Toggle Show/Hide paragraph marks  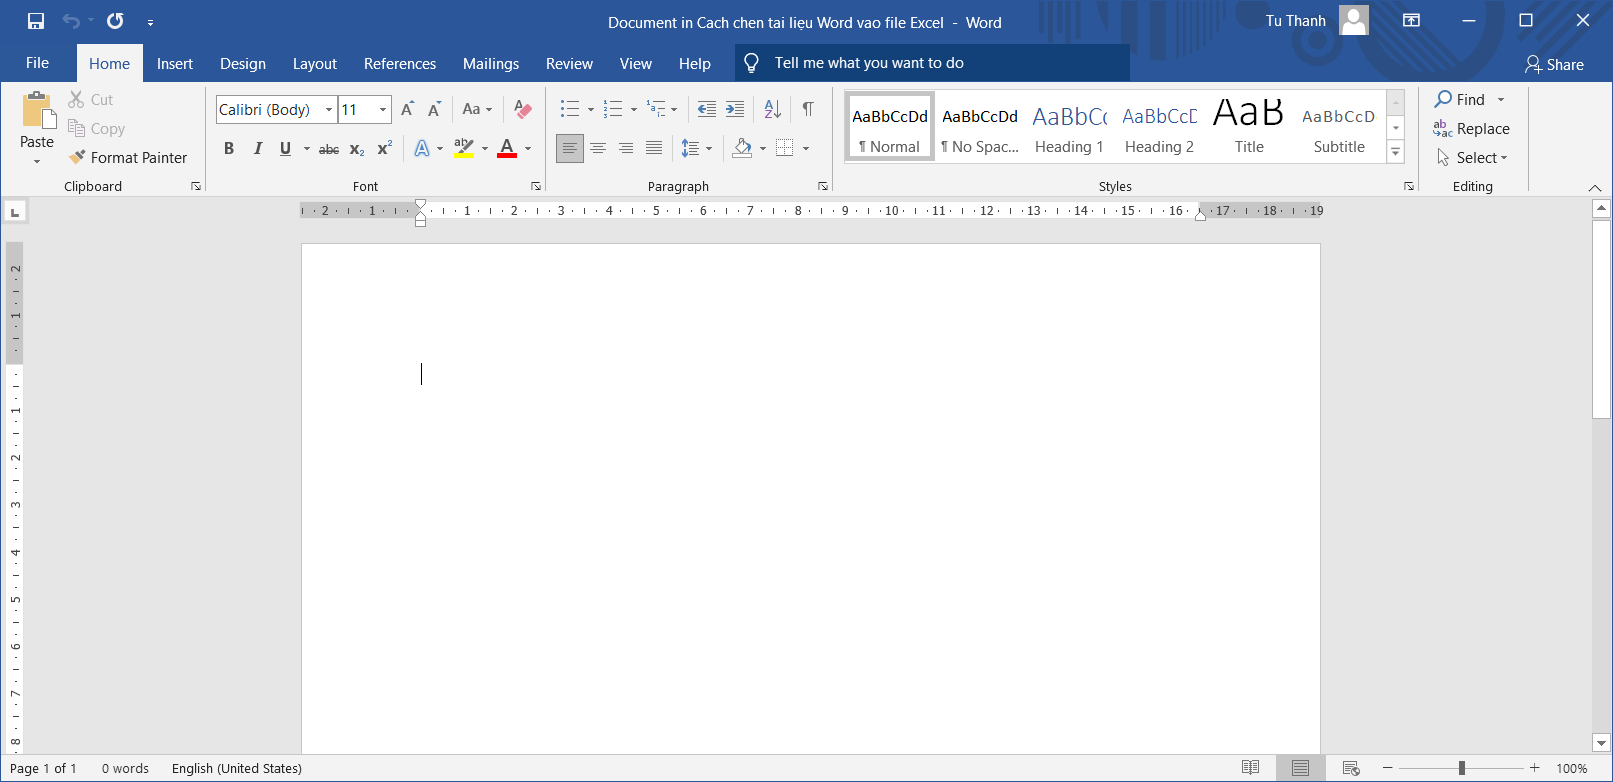(x=807, y=109)
